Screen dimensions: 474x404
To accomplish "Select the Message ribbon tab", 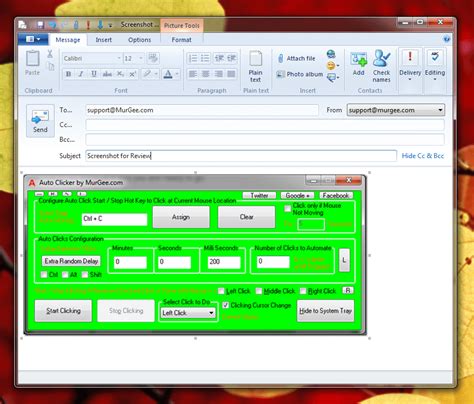I will point(68,40).
